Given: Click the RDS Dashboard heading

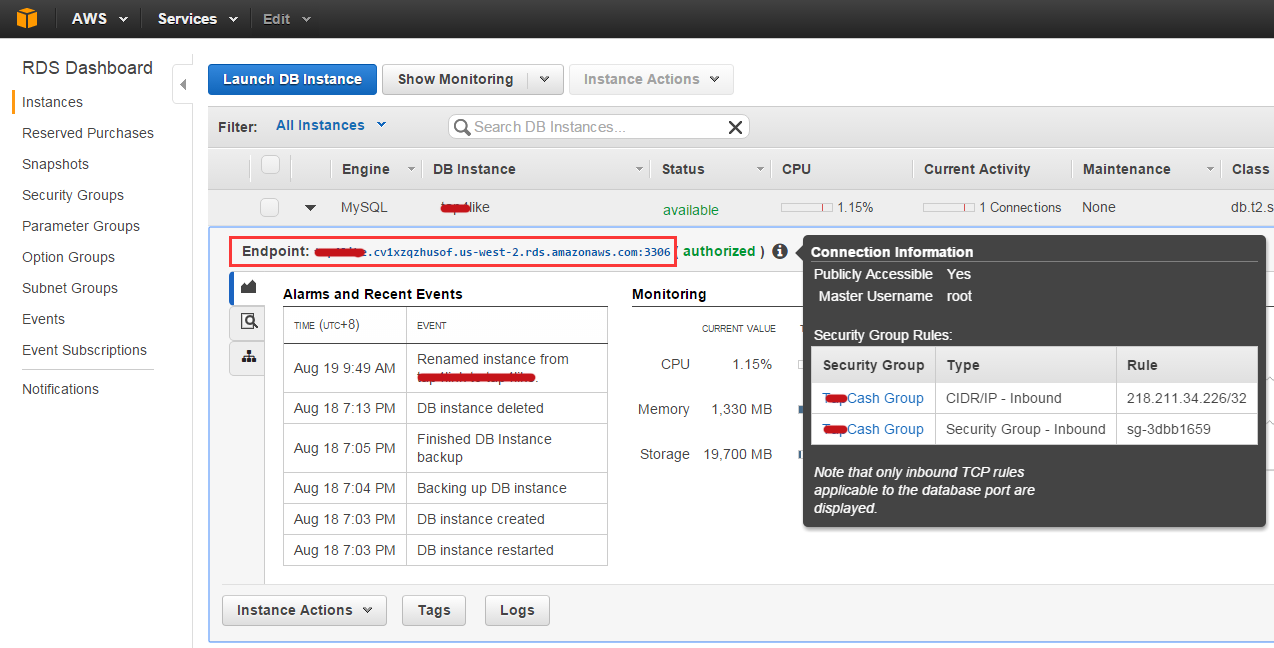Looking at the screenshot, I should [x=87, y=68].
